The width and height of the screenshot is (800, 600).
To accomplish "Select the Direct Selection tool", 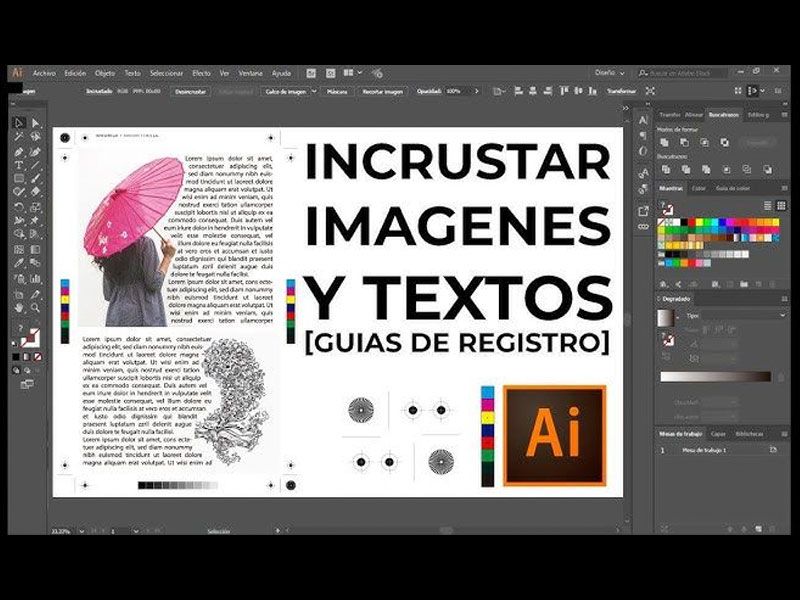I will (x=35, y=122).
